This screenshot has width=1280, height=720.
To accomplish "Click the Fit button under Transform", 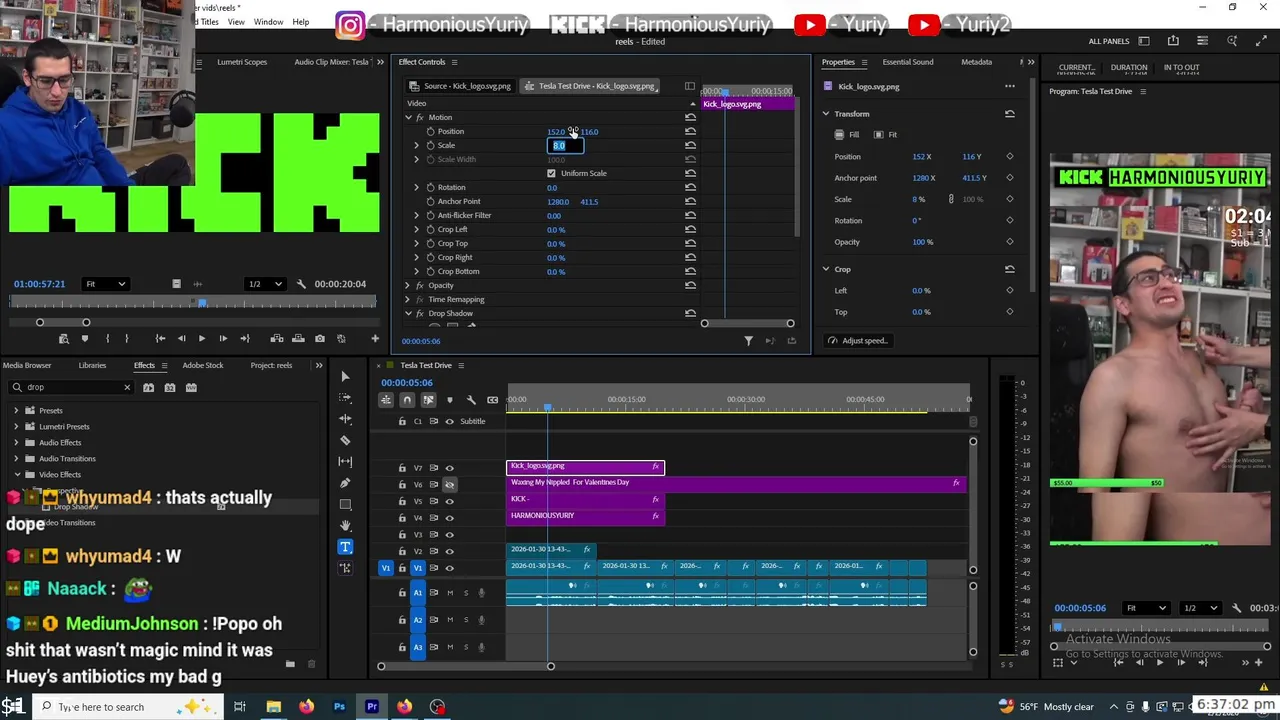I will click(x=885, y=135).
